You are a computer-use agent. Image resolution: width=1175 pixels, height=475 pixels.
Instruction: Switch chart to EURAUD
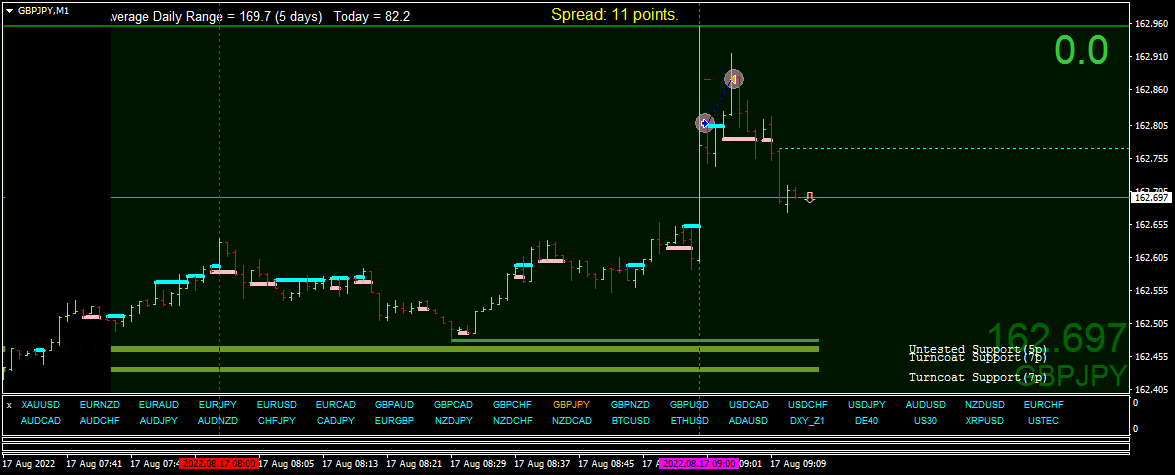coord(159,405)
